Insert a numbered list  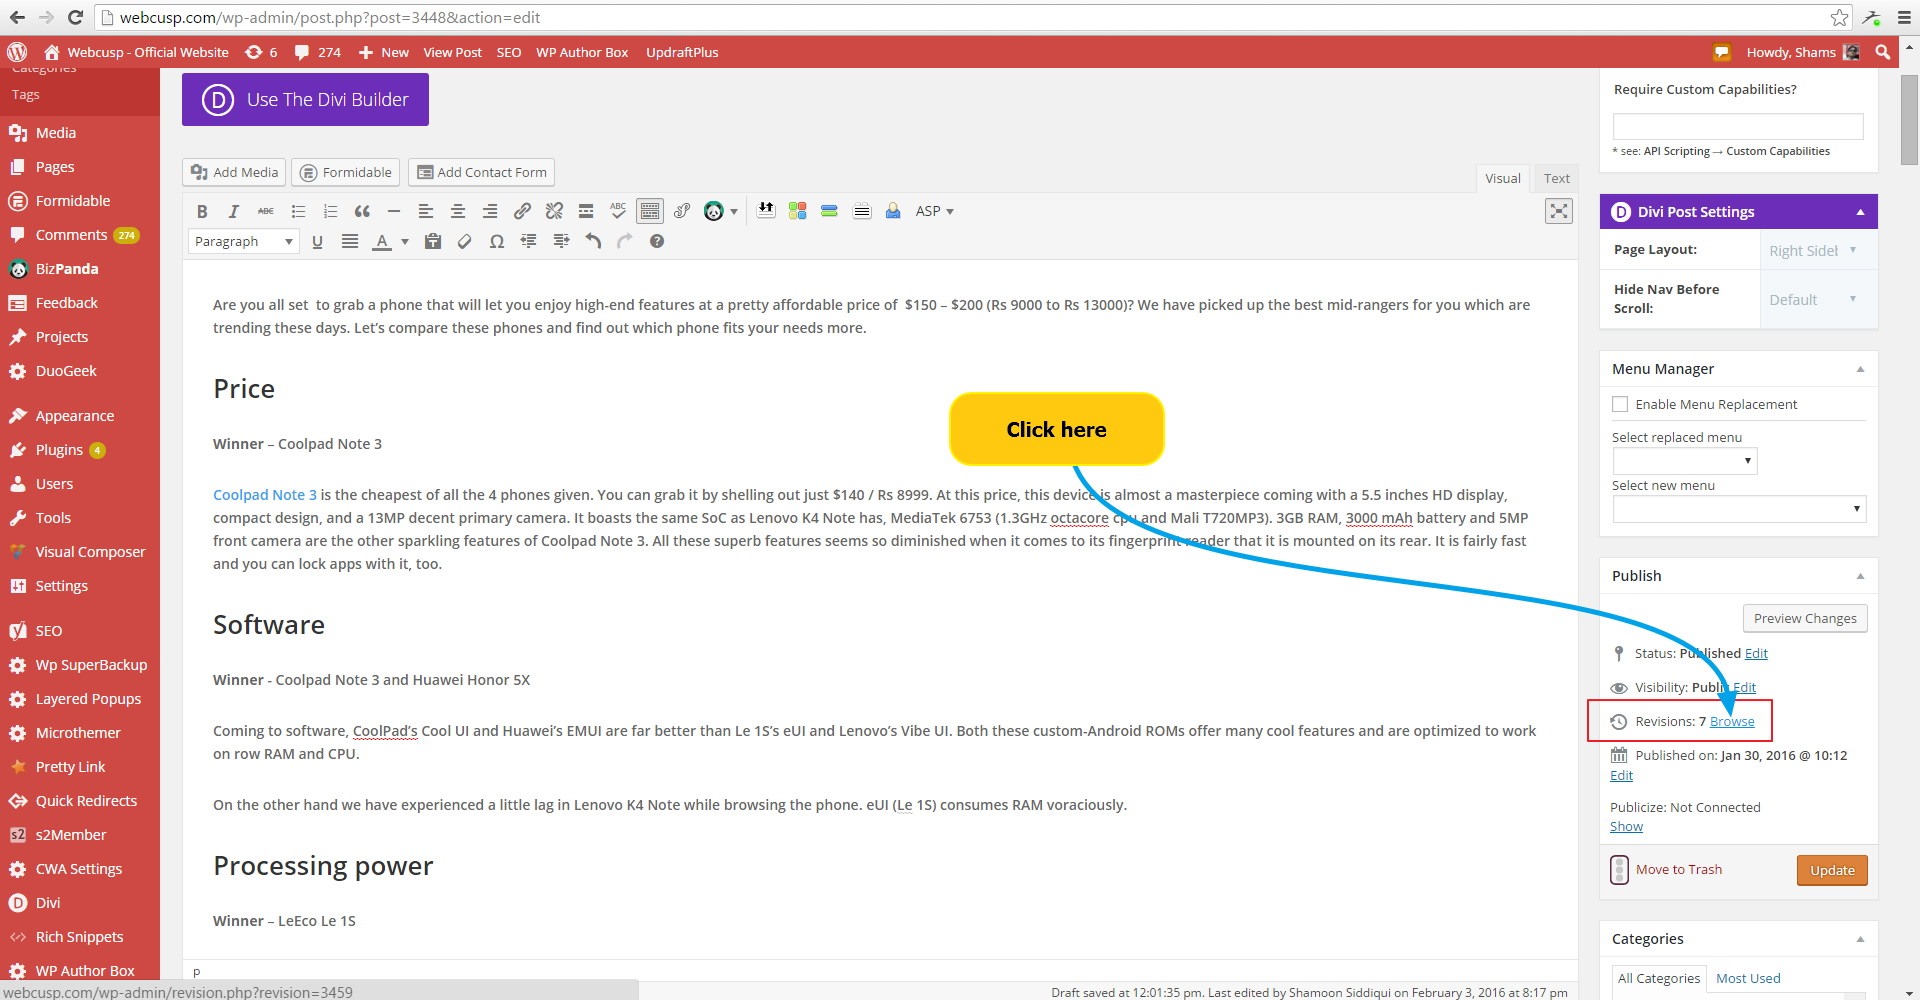click(330, 211)
